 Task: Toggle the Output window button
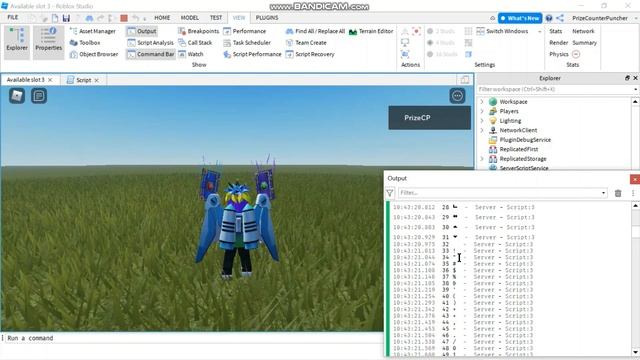[142, 31]
